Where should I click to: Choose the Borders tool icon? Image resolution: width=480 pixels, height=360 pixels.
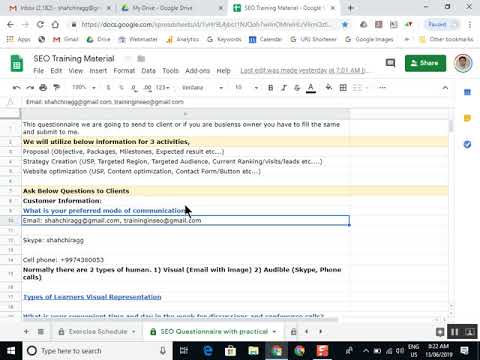click(x=343, y=88)
